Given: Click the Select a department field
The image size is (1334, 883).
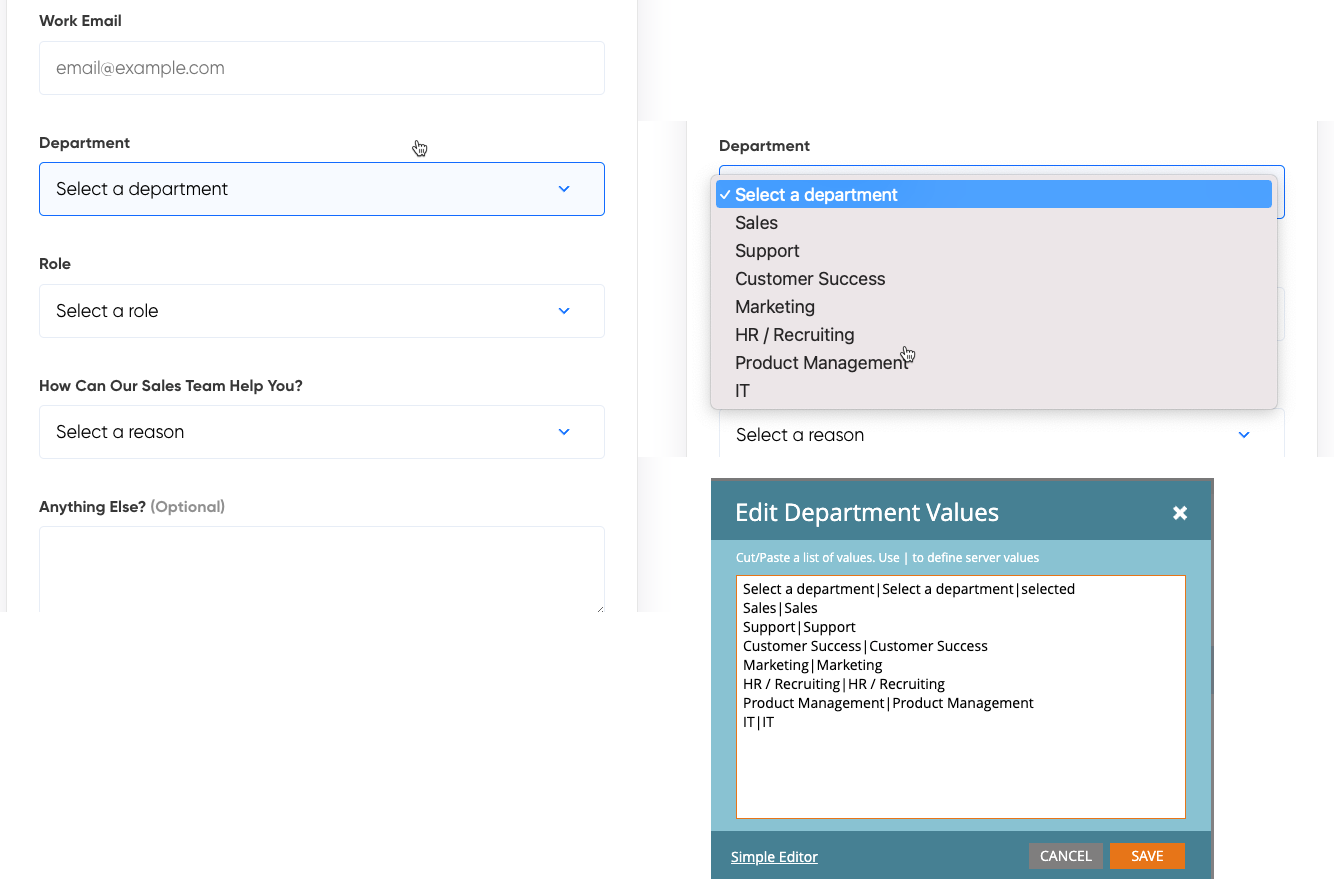Looking at the screenshot, I should pyautogui.click(x=321, y=188).
